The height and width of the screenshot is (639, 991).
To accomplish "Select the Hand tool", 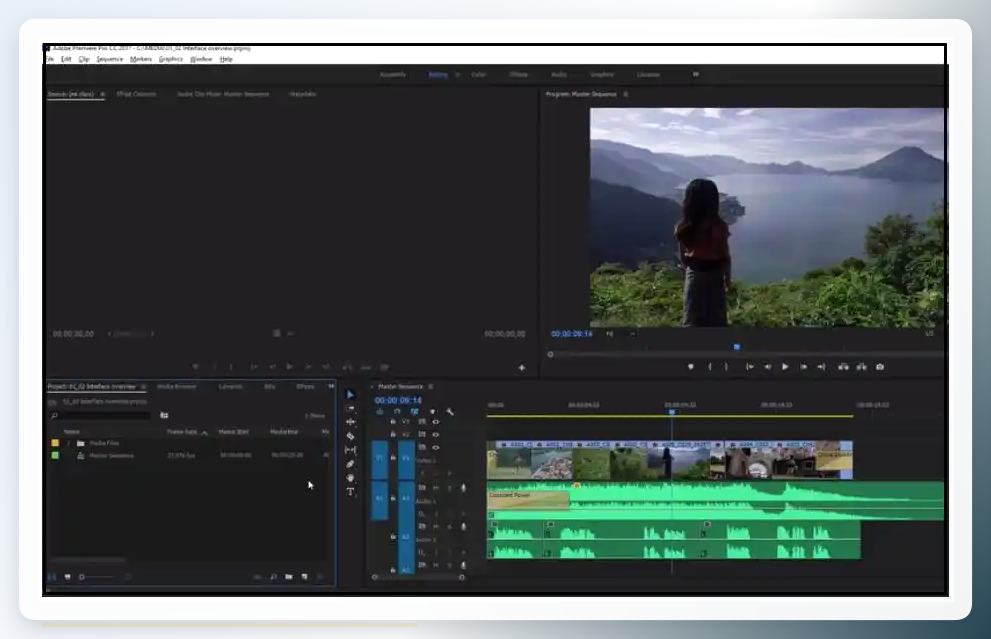I will click(x=350, y=478).
